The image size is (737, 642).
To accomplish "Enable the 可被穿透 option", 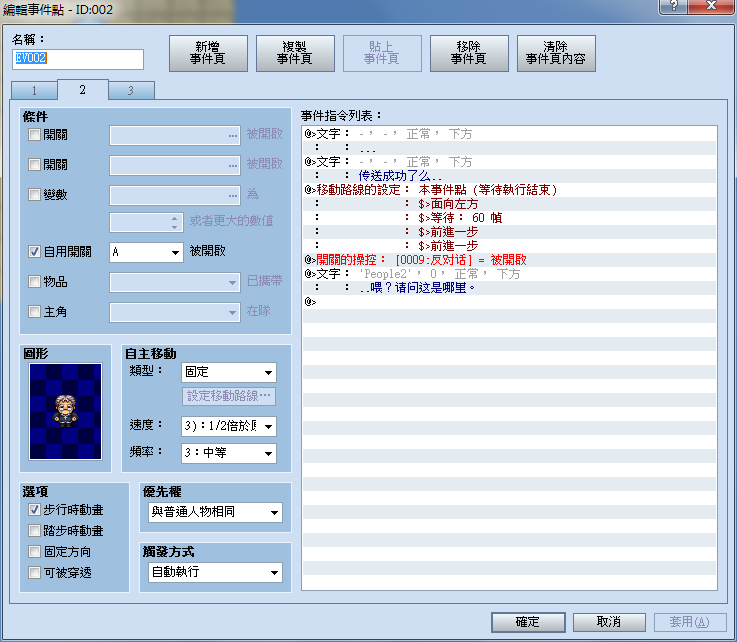I will 34,572.
